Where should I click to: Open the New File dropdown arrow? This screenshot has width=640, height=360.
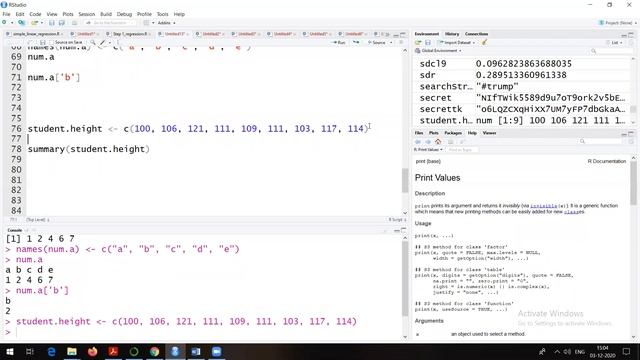pos(12,23)
